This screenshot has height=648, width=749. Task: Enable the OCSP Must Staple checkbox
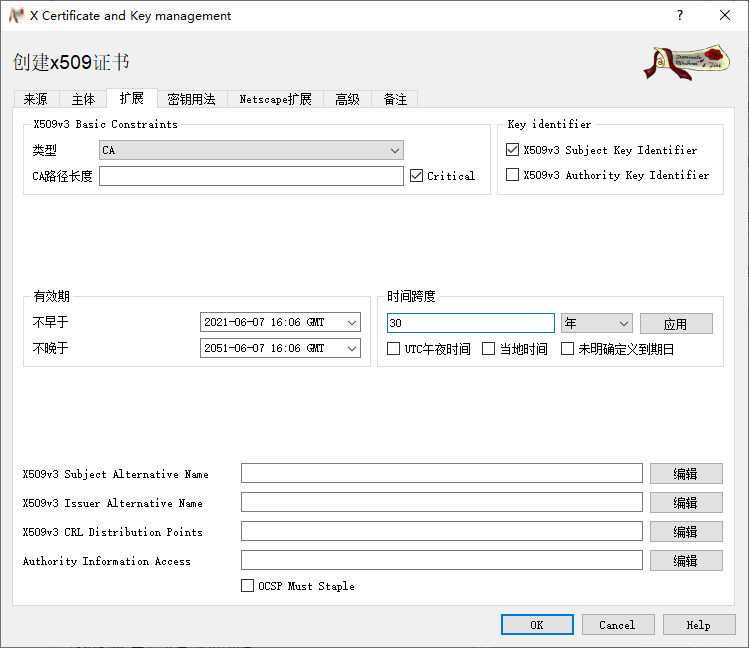[248, 586]
